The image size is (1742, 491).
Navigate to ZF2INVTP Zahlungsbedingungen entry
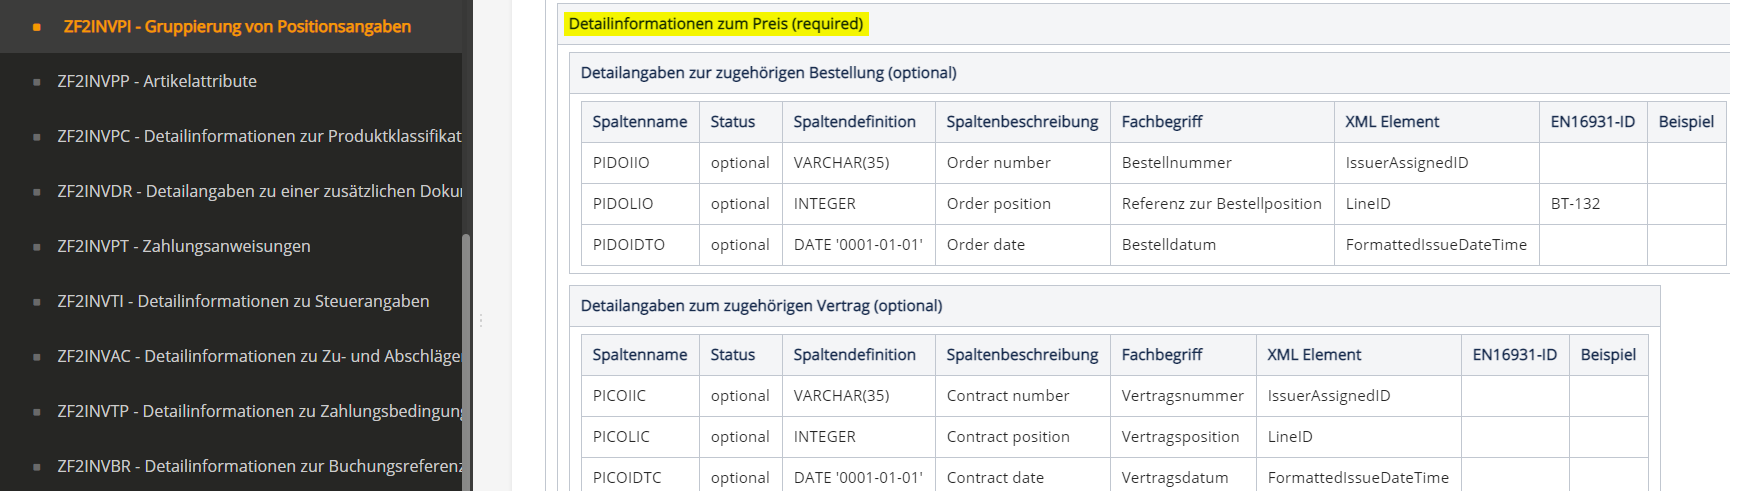point(259,411)
